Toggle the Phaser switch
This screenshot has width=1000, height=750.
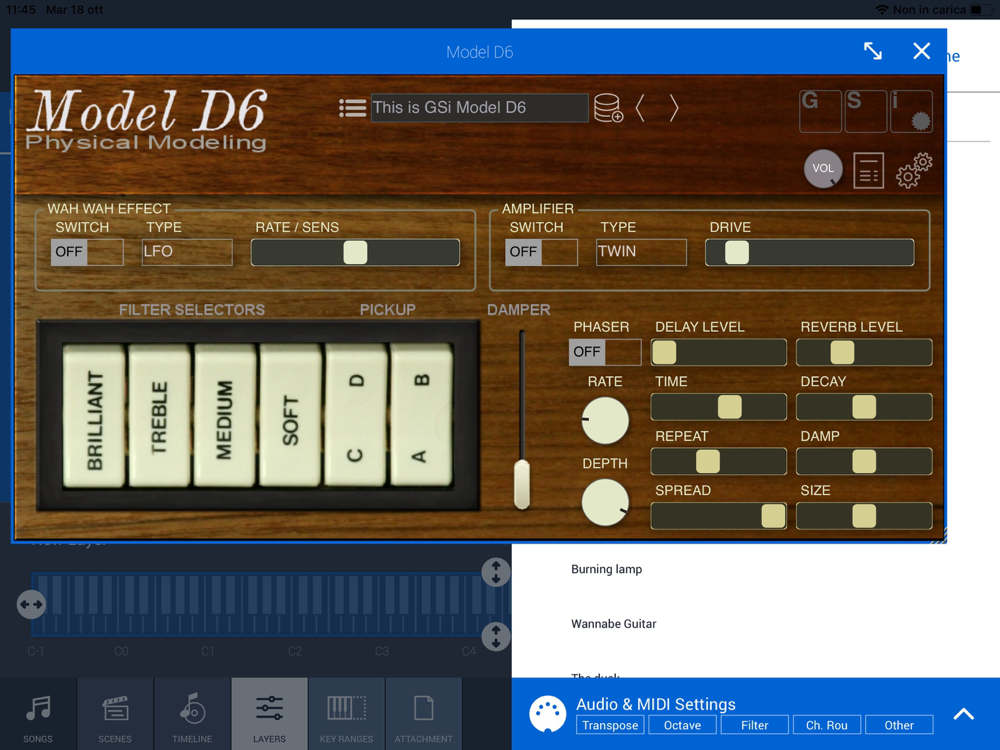tap(605, 352)
